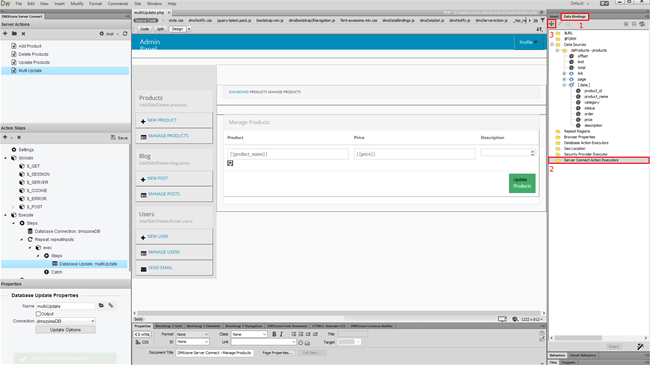The width and height of the screenshot is (650, 365).
Task: Click the MANAGE PRODUCTS link
Action: (x=168, y=136)
